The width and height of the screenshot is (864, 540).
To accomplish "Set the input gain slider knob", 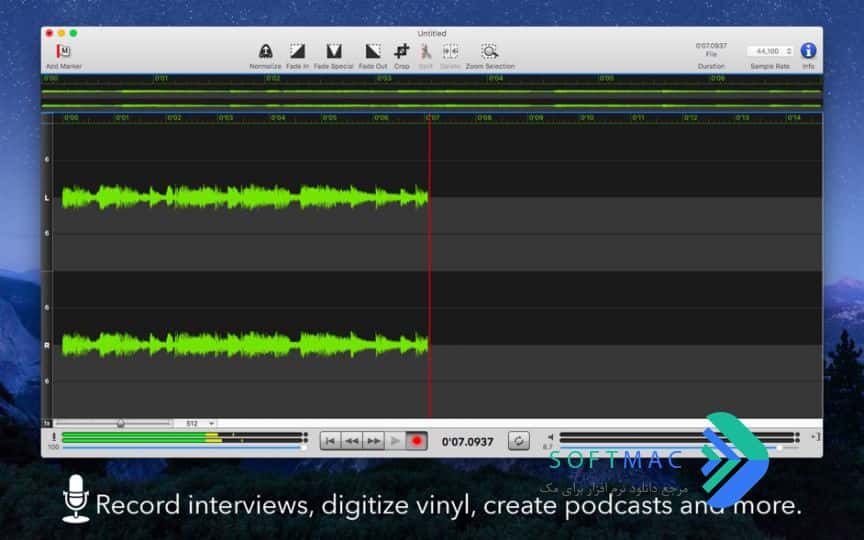I will (303, 447).
